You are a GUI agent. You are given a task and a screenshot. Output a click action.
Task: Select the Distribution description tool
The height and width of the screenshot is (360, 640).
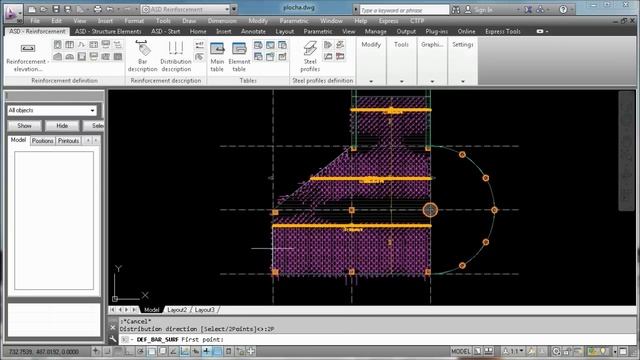(x=176, y=57)
